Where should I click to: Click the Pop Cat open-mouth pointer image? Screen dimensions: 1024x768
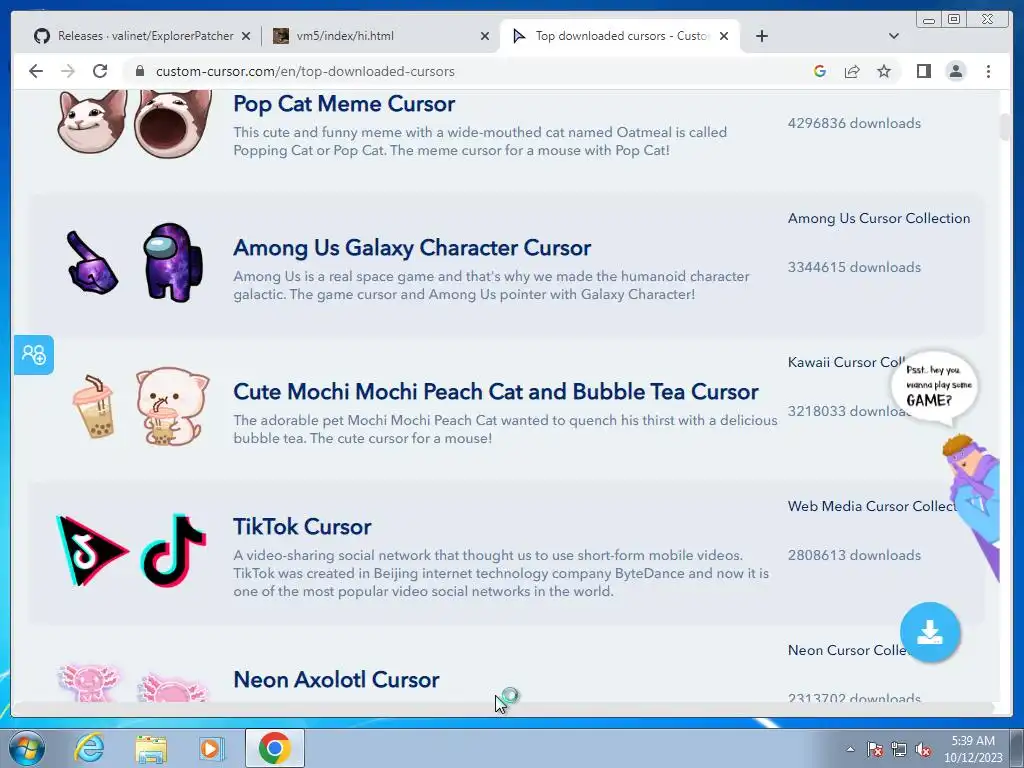pyautogui.click(x=173, y=124)
